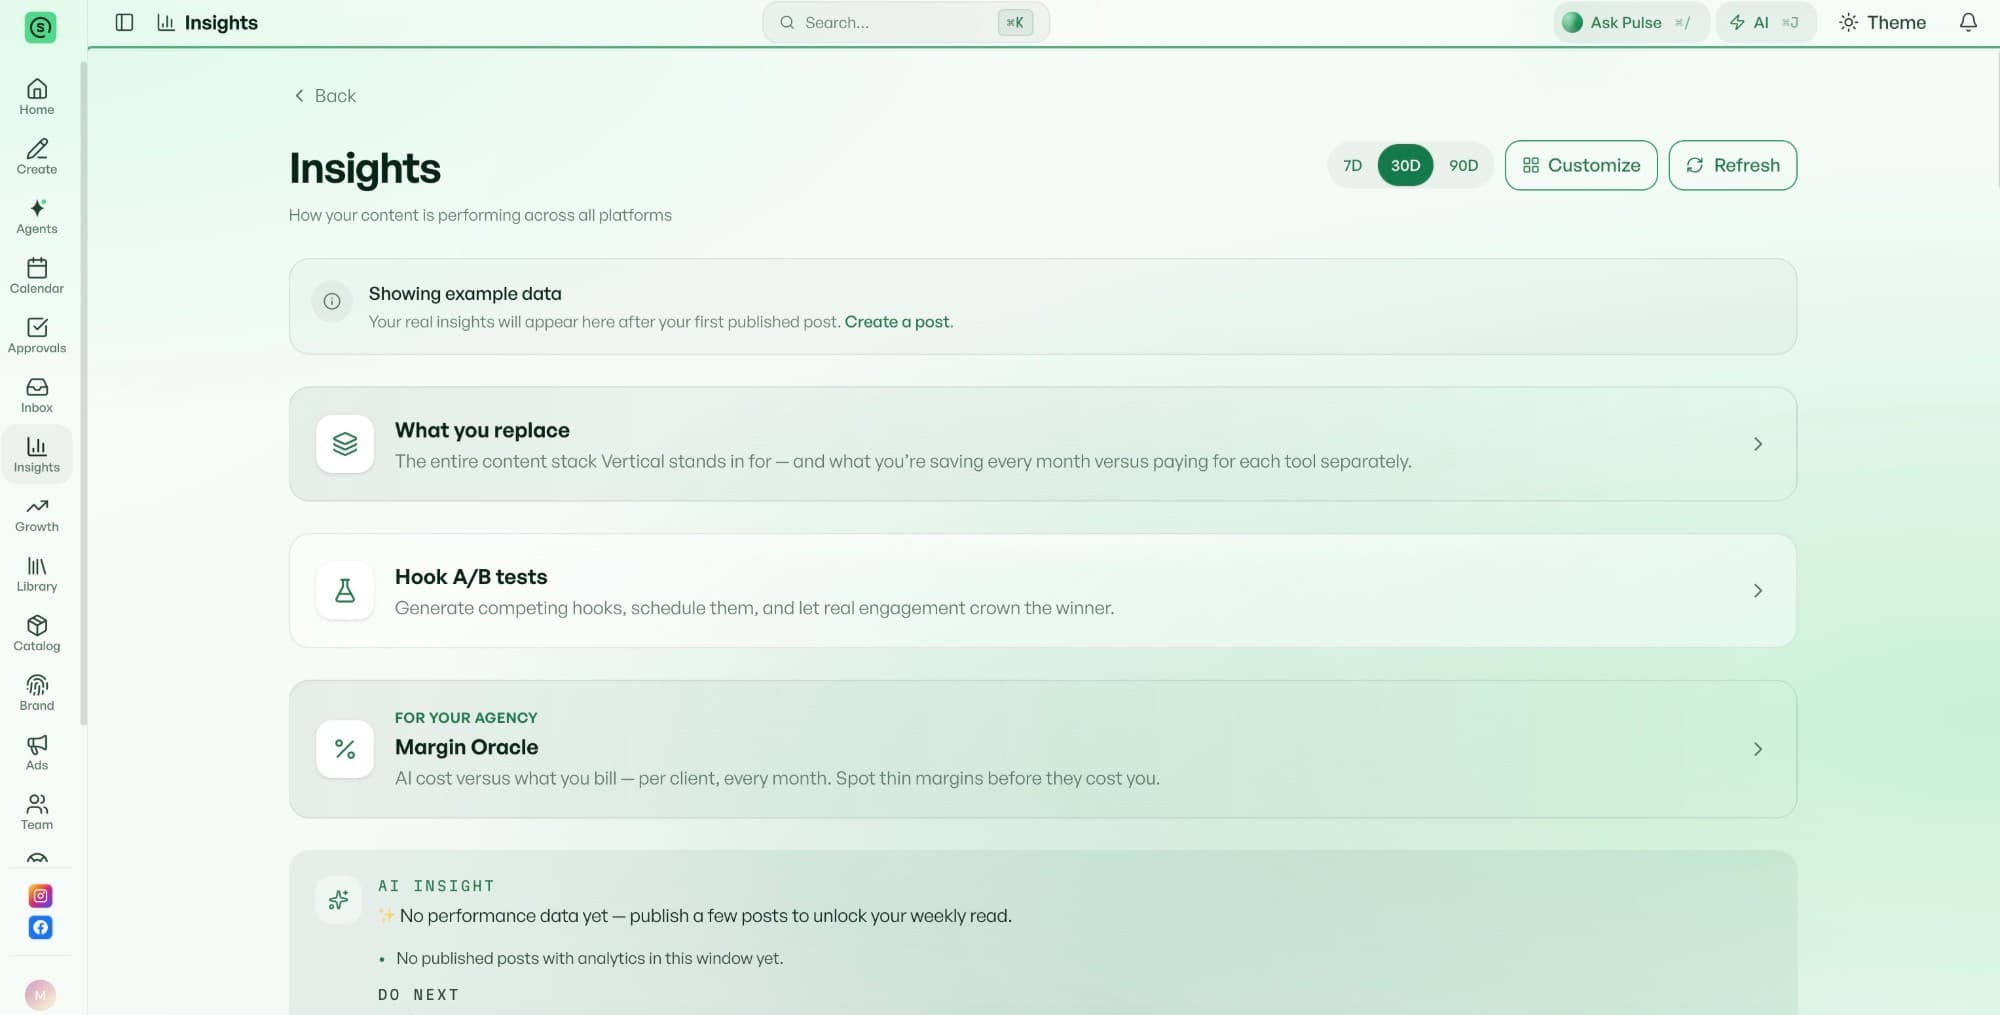Screen dimensions: 2000x1015
Task: Click the sparkles AI Insight icon
Action: 338,900
